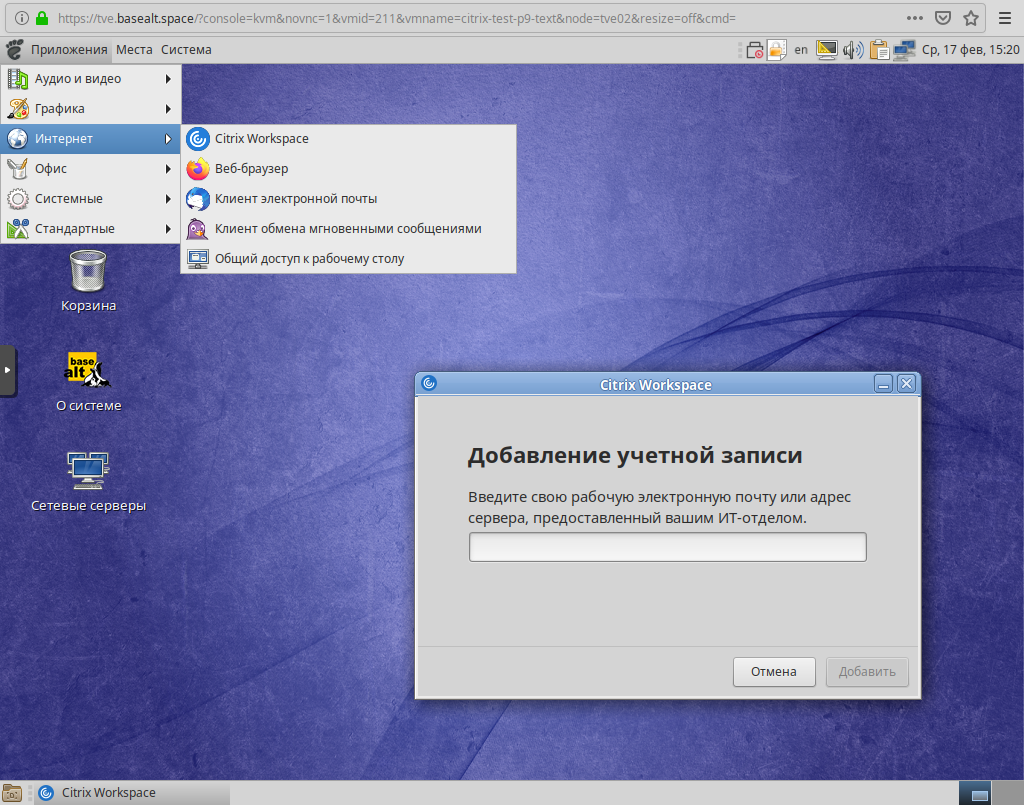Click the Отмена button
The image size is (1024, 805).
(774, 672)
